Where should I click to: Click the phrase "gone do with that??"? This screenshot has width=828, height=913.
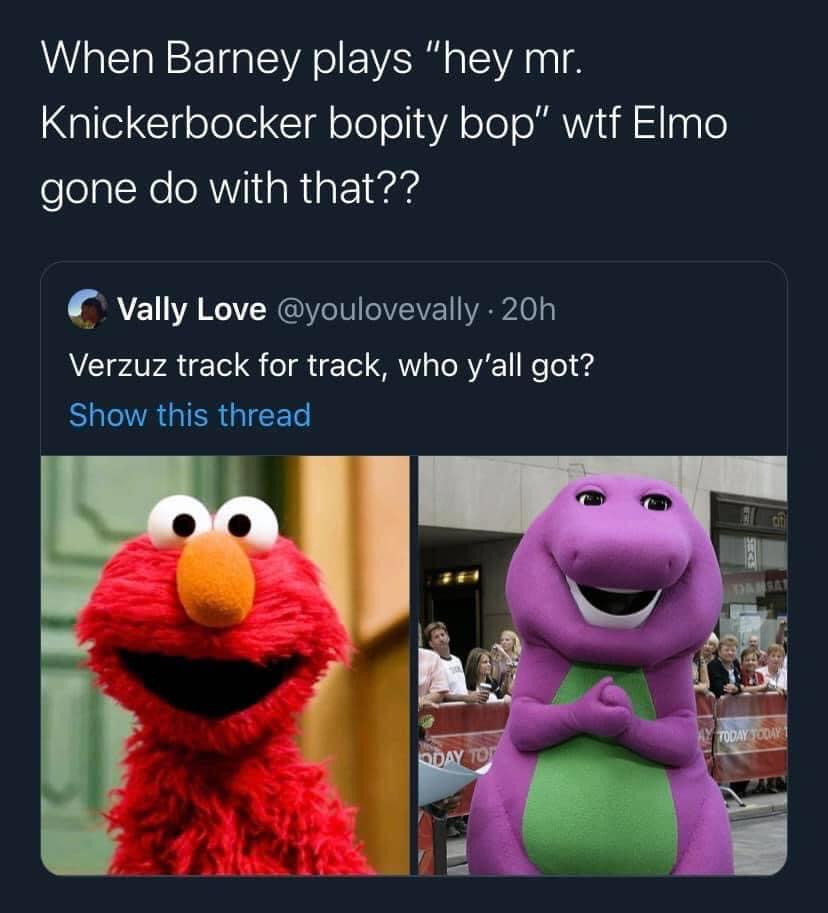229,189
